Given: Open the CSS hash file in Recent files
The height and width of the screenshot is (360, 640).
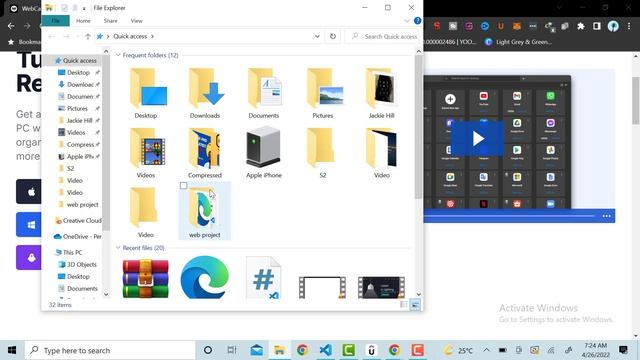Looking at the screenshot, I should coord(263,278).
